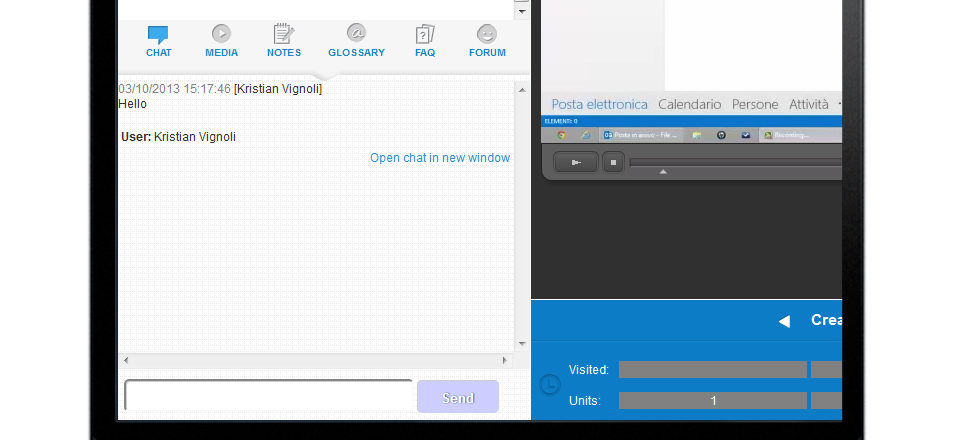Click the chat scroll-up arrow
Screen dimensions: 954x440
coord(522,90)
